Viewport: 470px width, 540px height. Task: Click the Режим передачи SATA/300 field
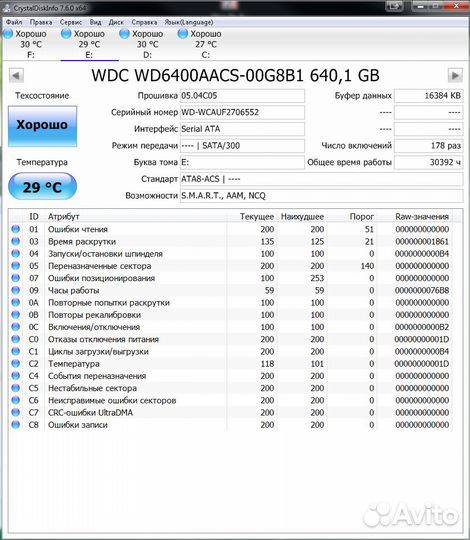pos(242,146)
